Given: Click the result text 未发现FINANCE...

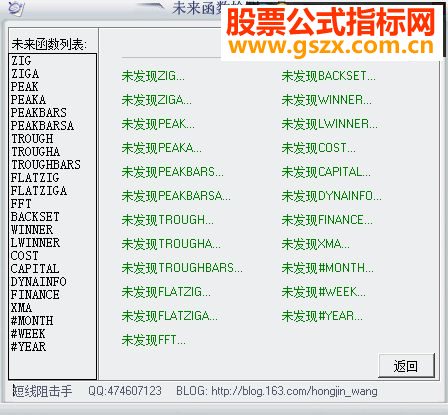Looking at the screenshot, I should tap(327, 220).
